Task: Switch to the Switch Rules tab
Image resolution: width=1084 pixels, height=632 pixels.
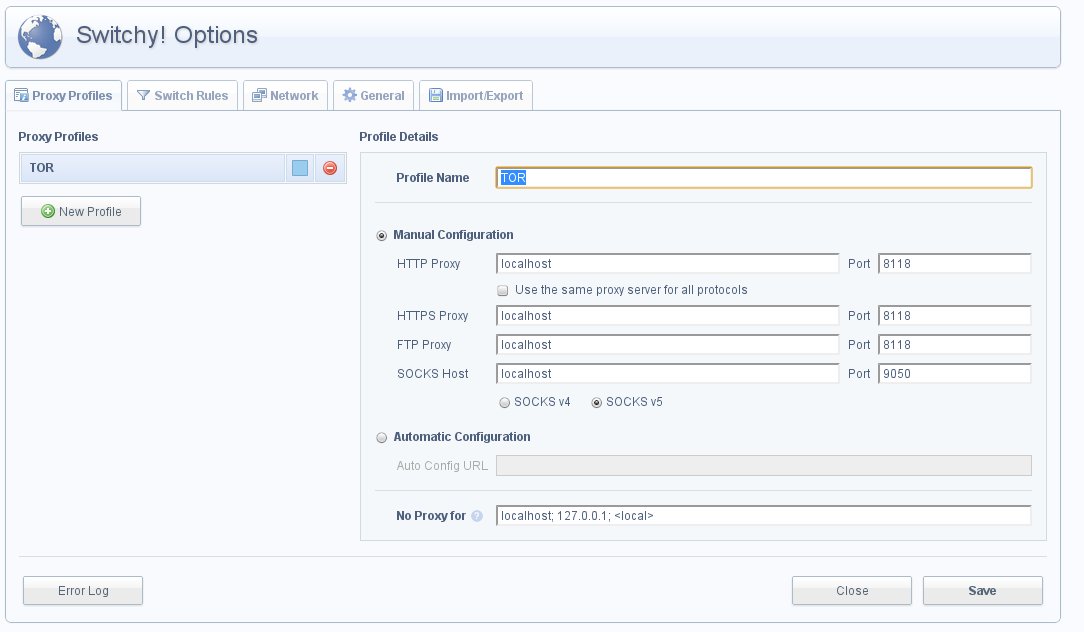Action: pyautogui.click(x=183, y=95)
